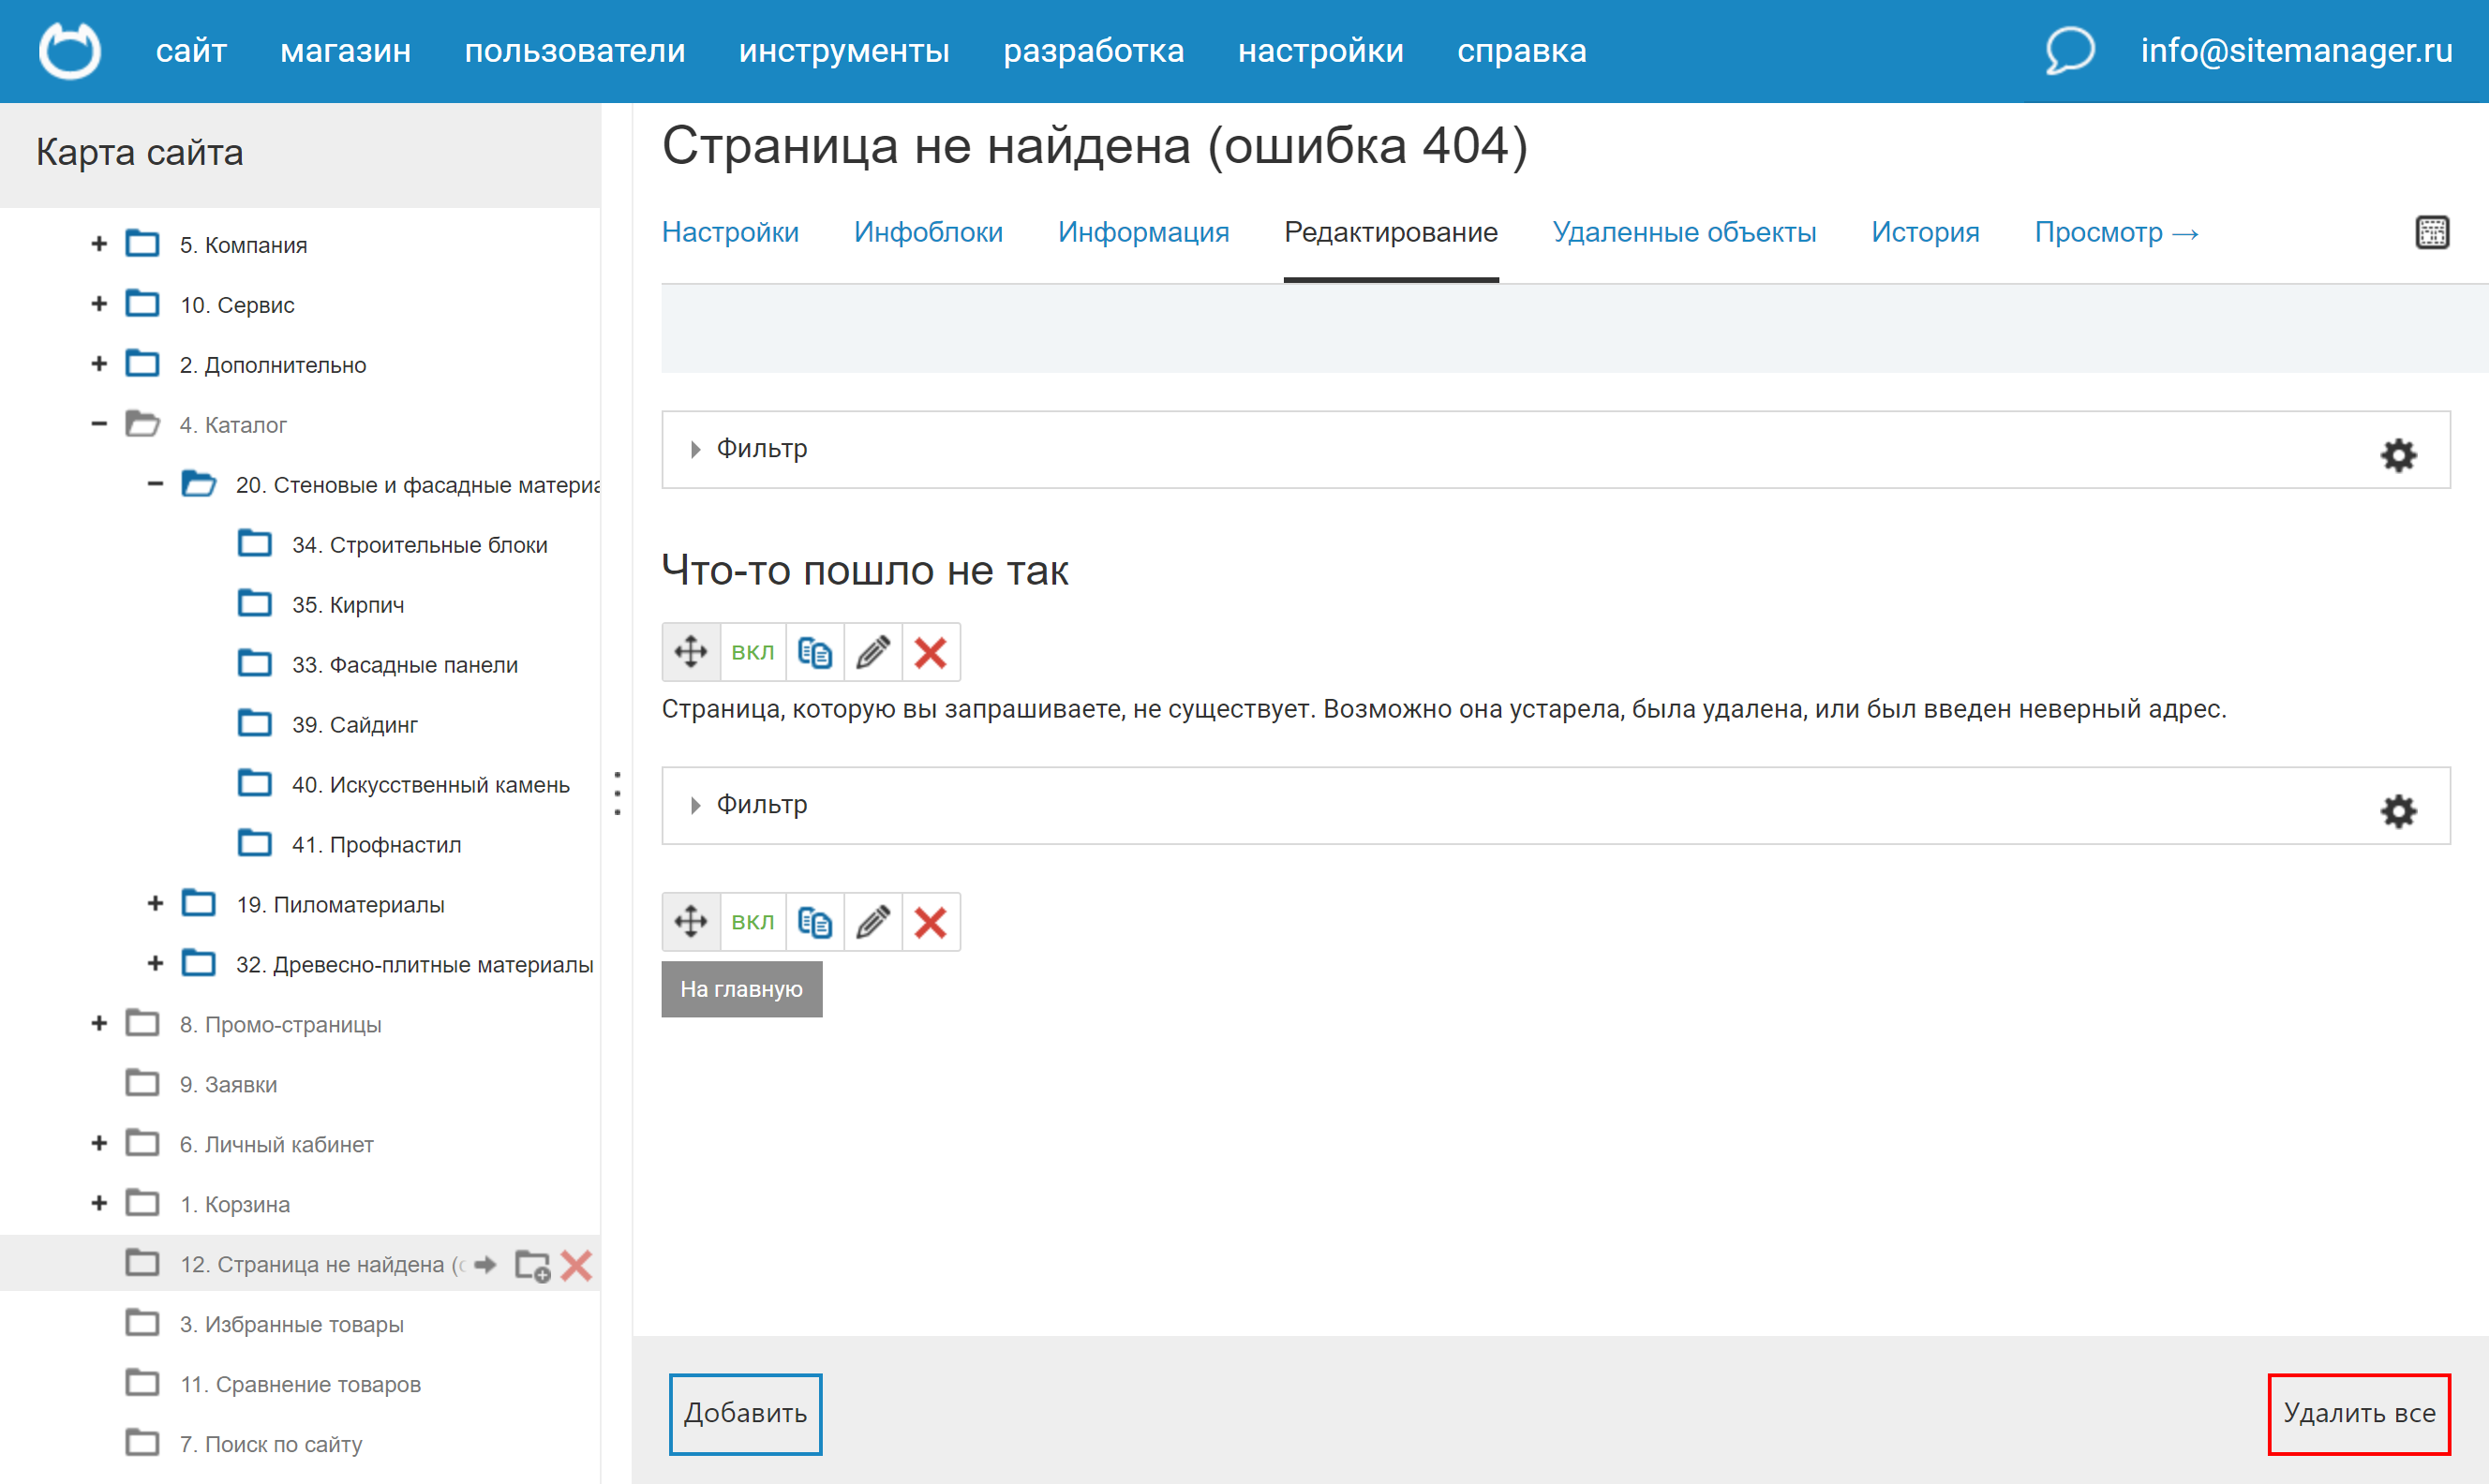Image resolution: width=2489 pixels, height=1484 pixels.
Task: Expand the first Фильтр disclosure triangle
Action: (x=695, y=449)
